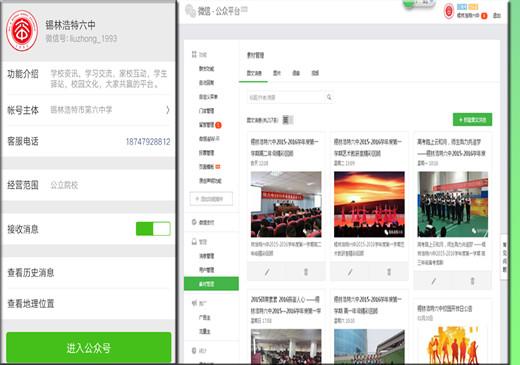Click the 管理 section icon in sidebar
This screenshot has width=520, height=365.
pyautogui.click(x=194, y=241)
